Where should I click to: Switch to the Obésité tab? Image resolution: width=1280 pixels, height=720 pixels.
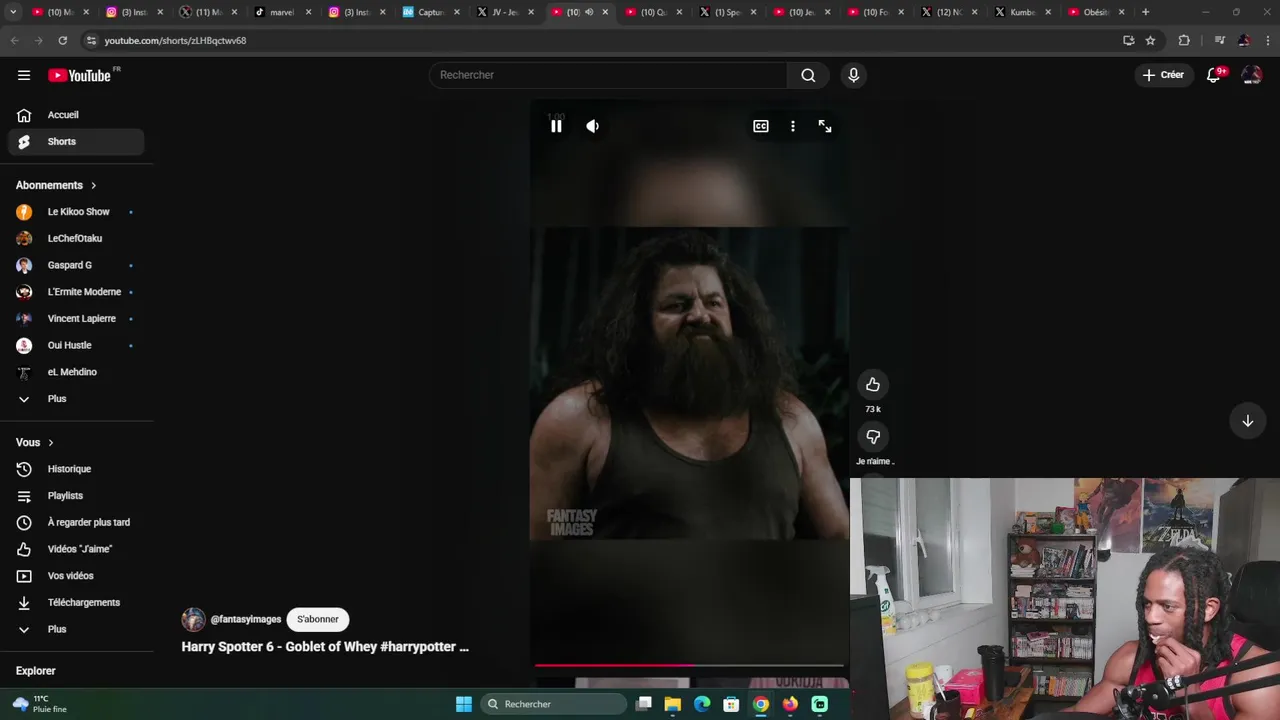pos(1097,12)
